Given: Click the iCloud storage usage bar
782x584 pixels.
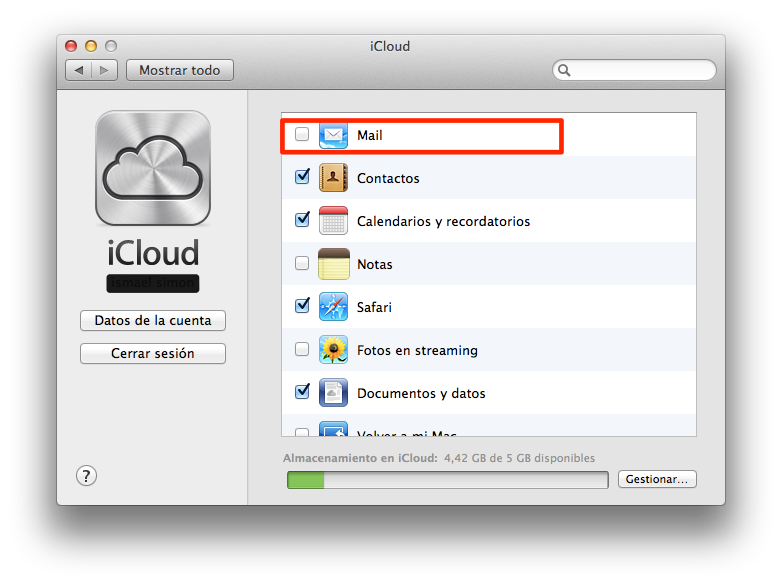Looking at the screenshot, I should pos(447,480).
